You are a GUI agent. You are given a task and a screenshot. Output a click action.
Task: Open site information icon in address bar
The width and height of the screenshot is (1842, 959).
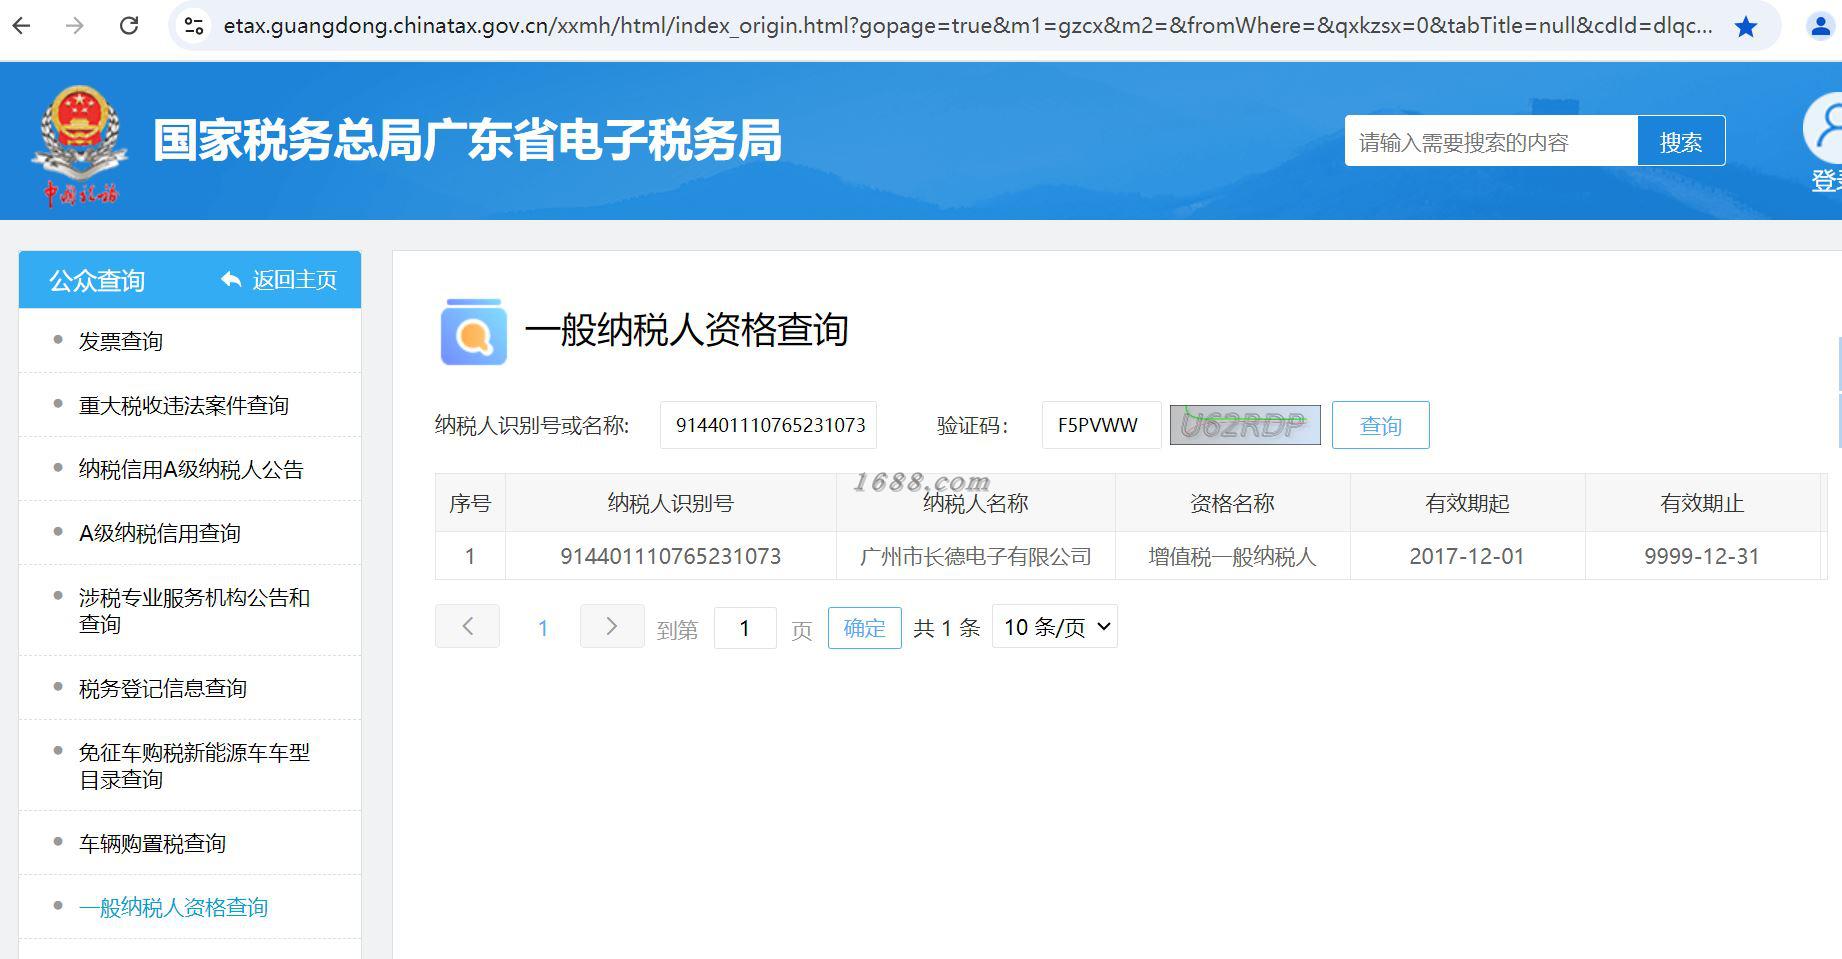(x=194, y=26)
